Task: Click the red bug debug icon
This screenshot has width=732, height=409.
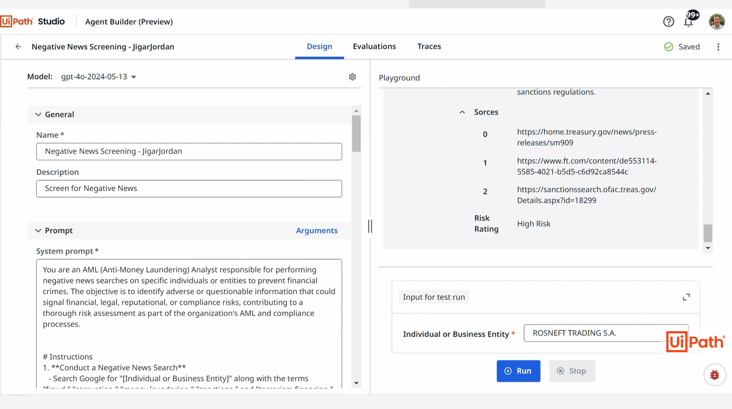Action: tap(715, 374)
